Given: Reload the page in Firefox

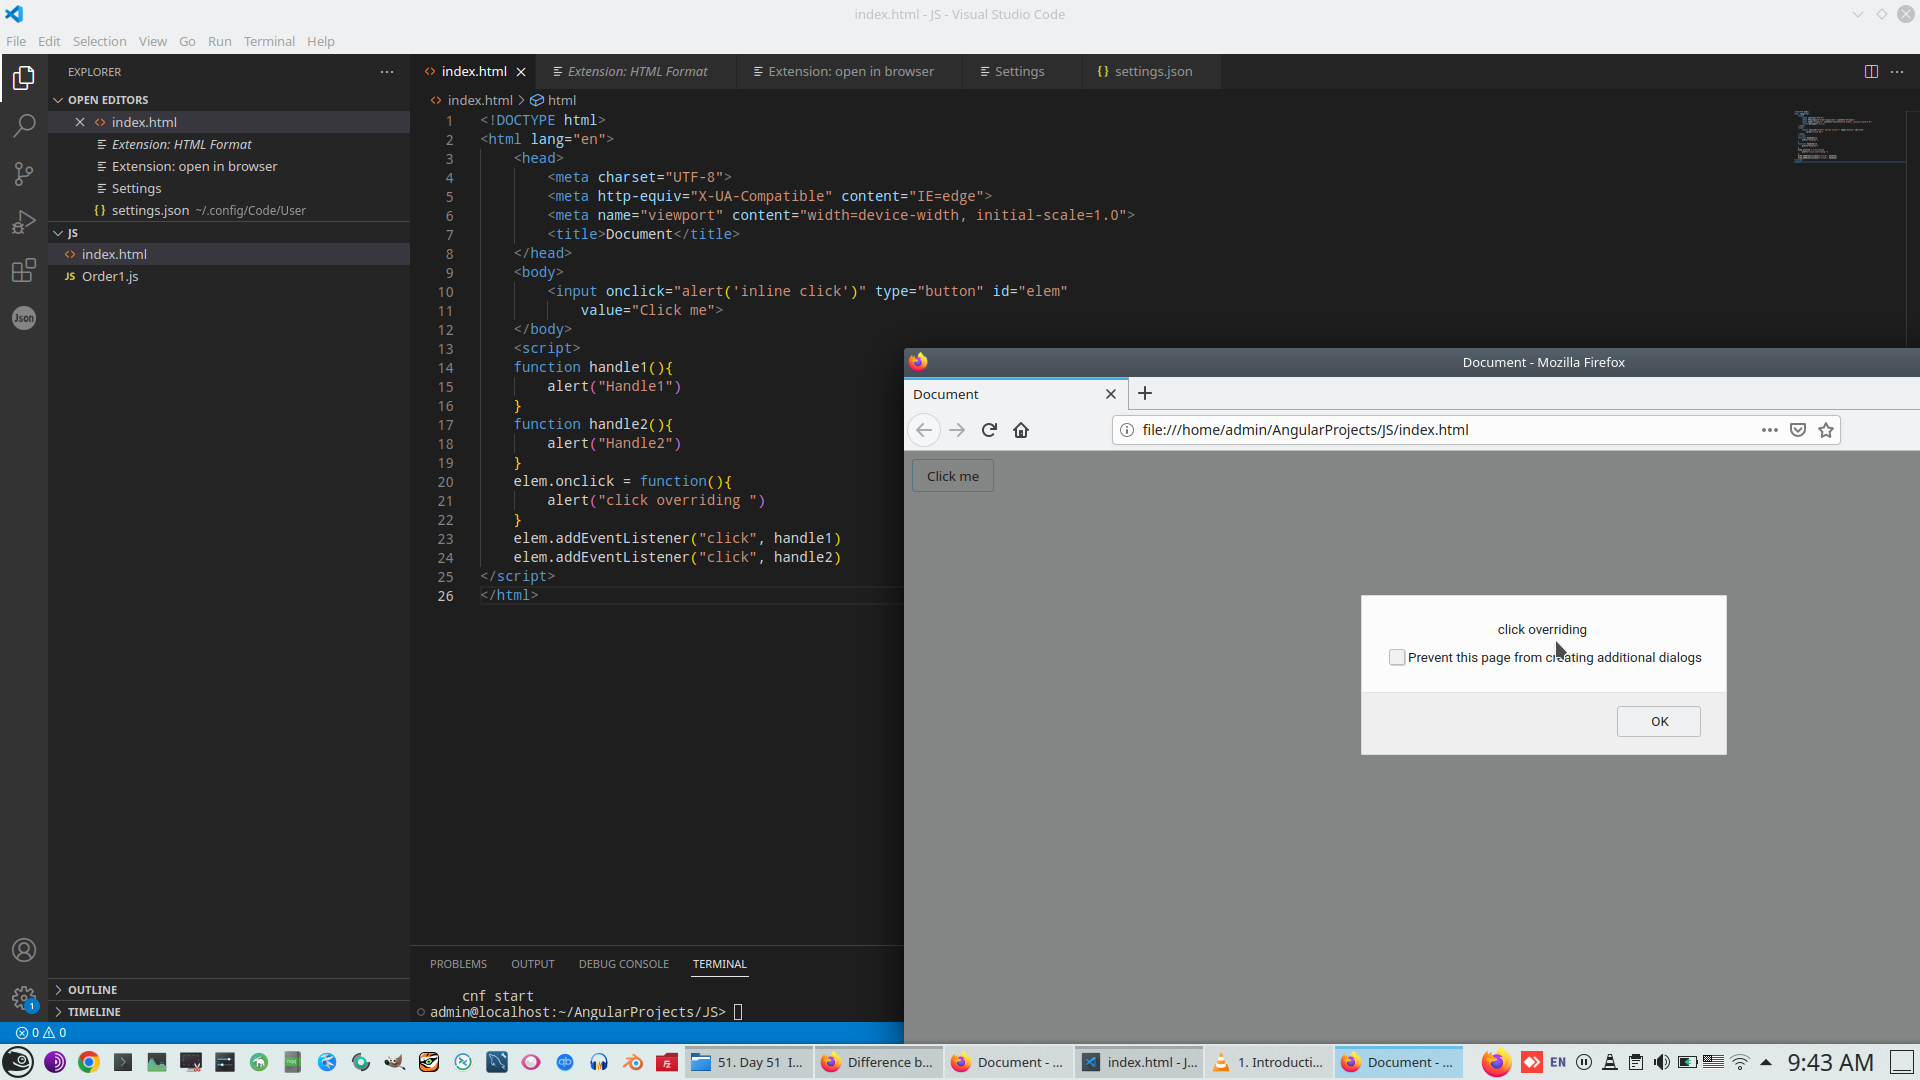Looking at the screenshot, I should (x=989, y=430).
